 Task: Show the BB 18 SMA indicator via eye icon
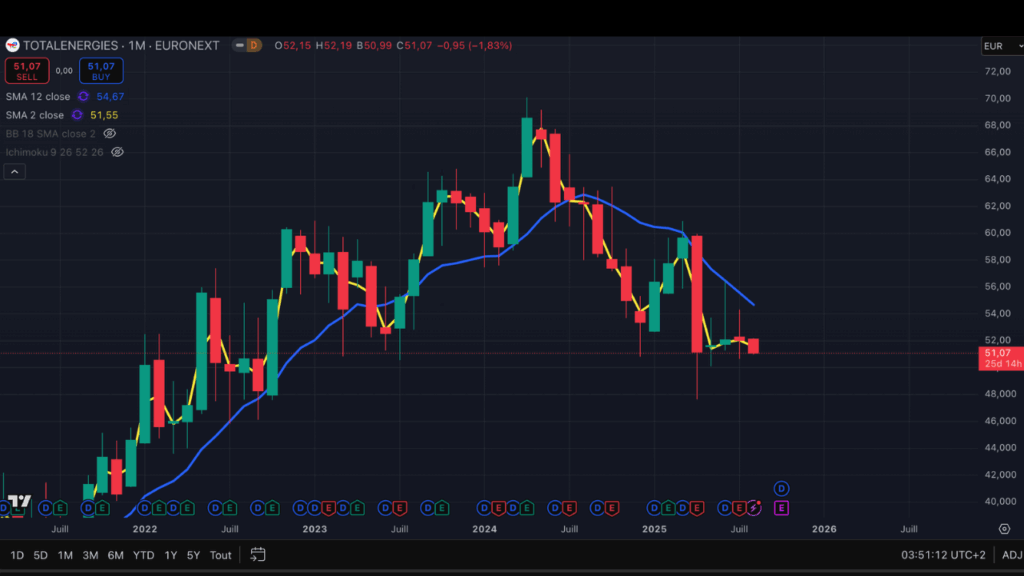110,134
